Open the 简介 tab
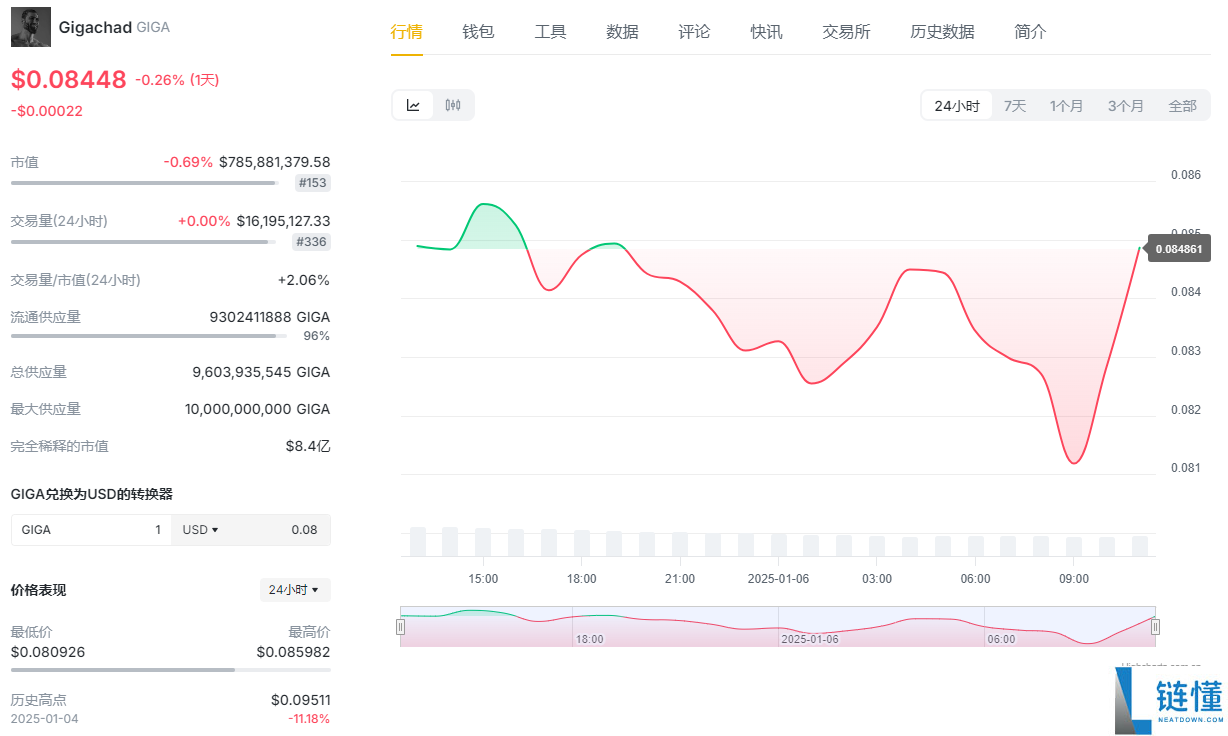Viewport: 1228px width, 736px height. point(1030,32)
